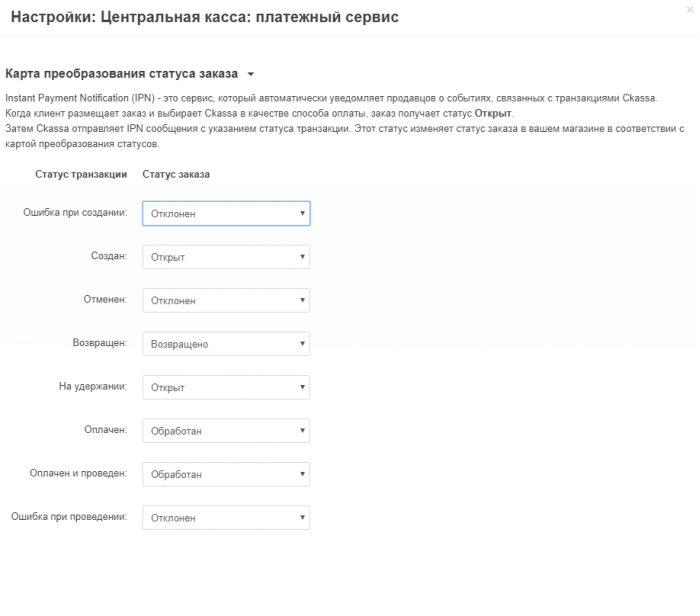Click the 'Возвращен:' label
The width and height of the screenshot is (700, 616).
100,343
